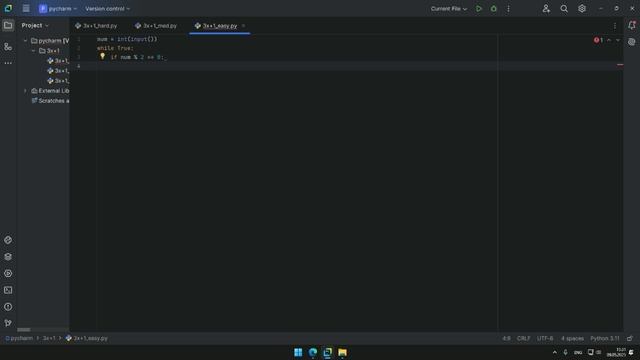640x360 pixels.
Task: Open the Terminal tool window
Action: (8, 290)
